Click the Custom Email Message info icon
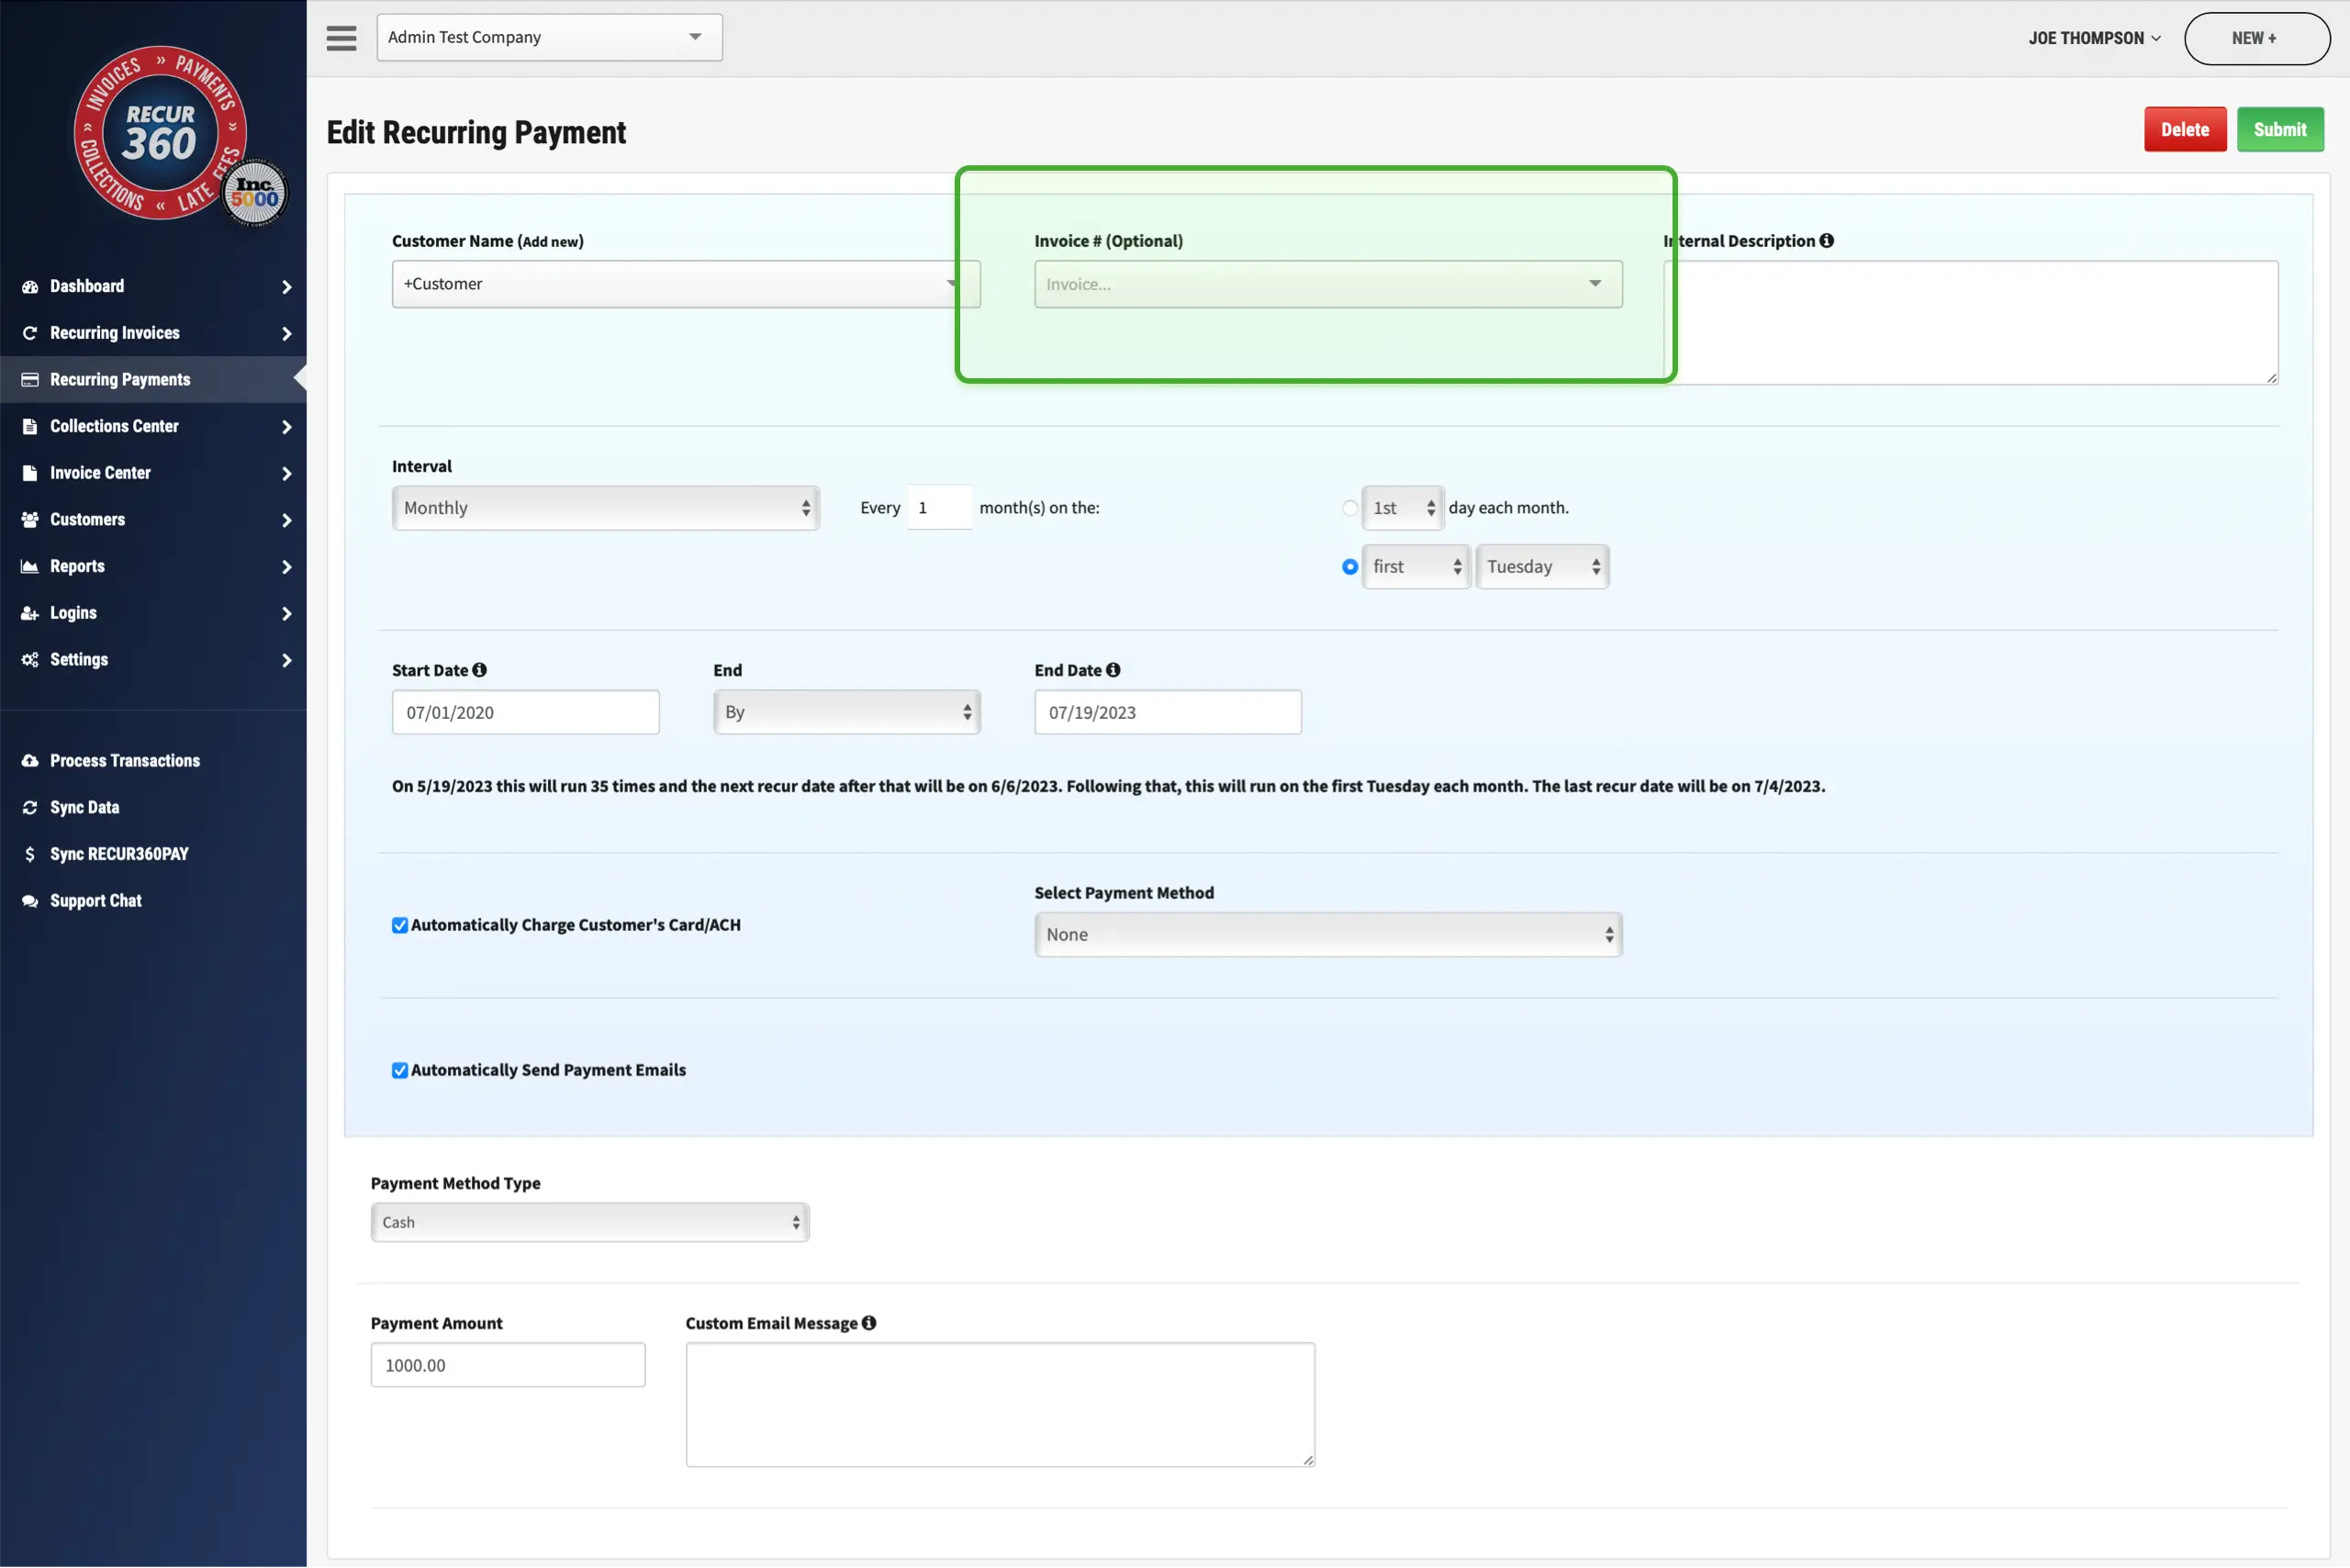This screenshot has width=2350, height=1568. pyautogui.click(x=869, y=1323)
